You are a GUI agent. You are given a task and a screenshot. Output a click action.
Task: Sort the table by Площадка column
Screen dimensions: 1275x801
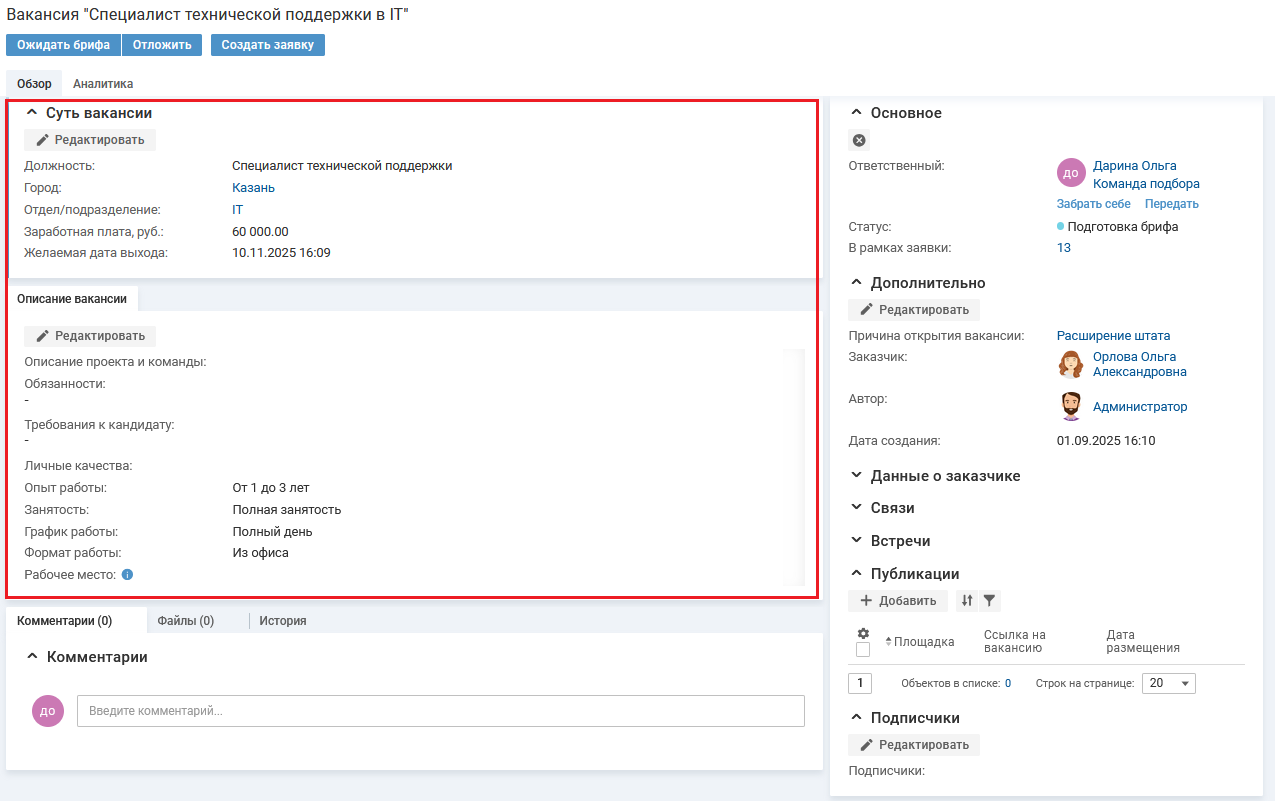click(x=923, y=642)
